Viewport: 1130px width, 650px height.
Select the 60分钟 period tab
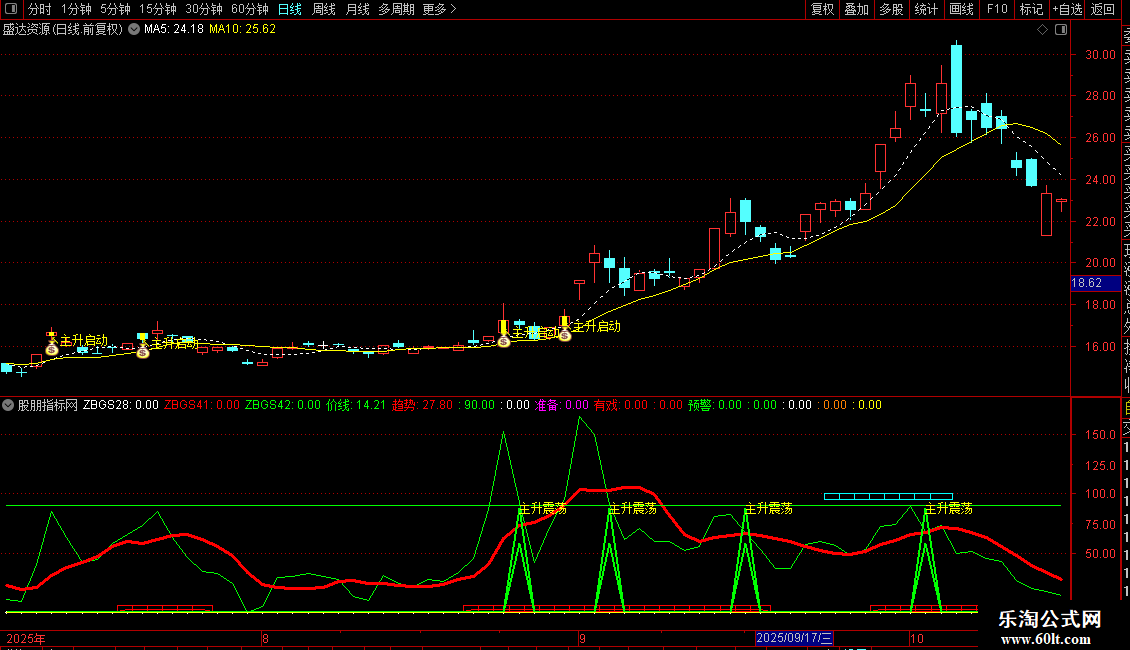[250, 9]
